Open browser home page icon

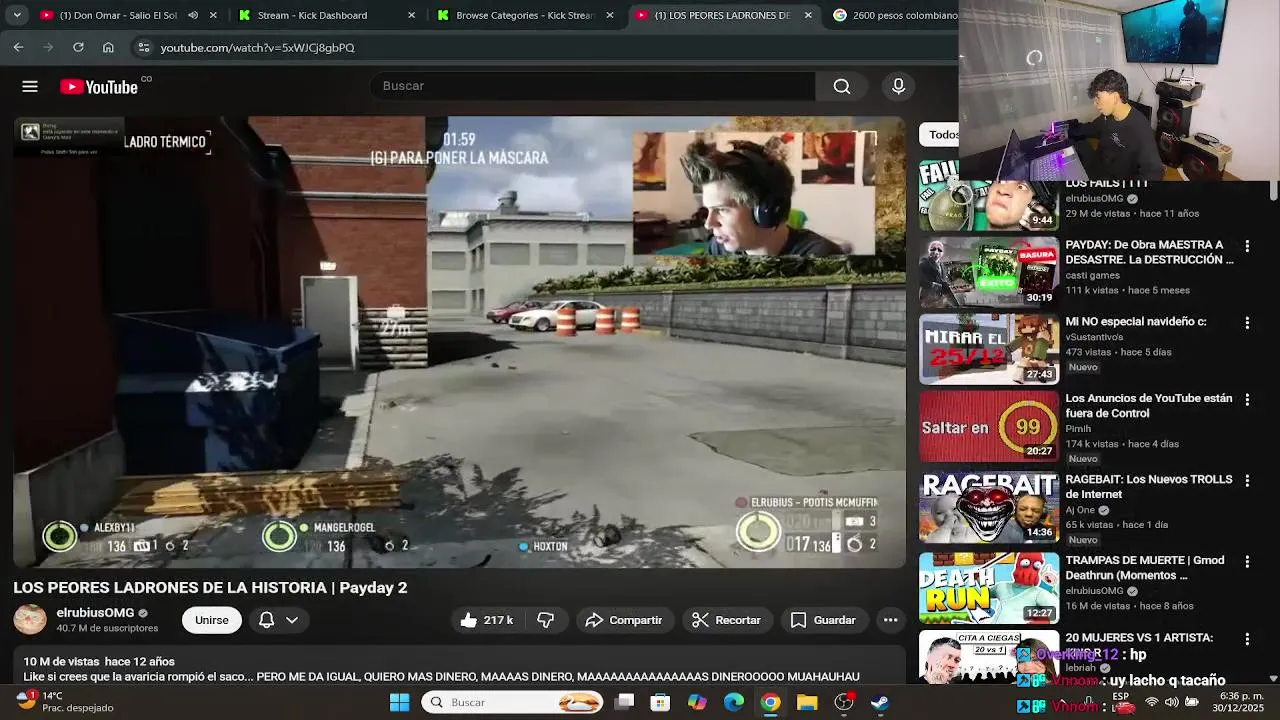(108, 47)
